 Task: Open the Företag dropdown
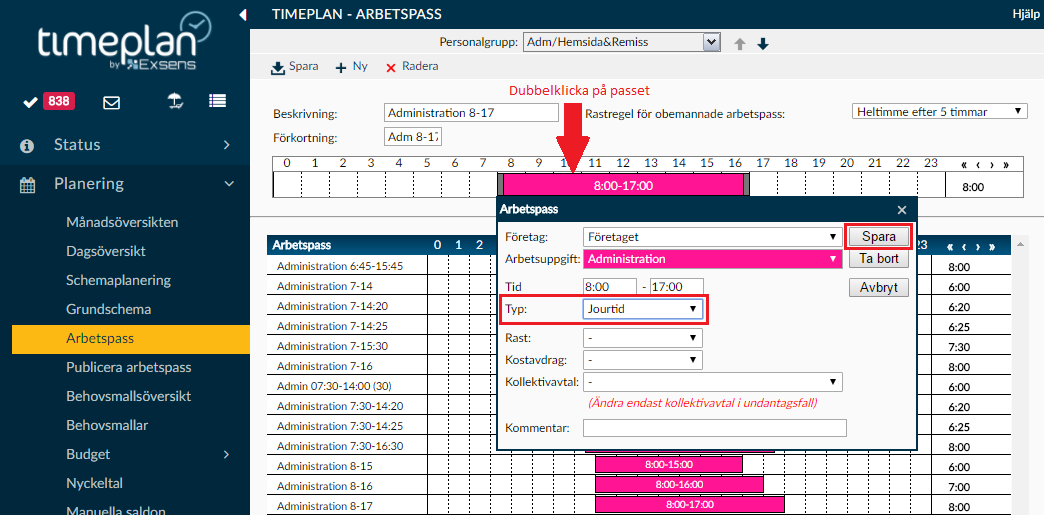[712, 237]
